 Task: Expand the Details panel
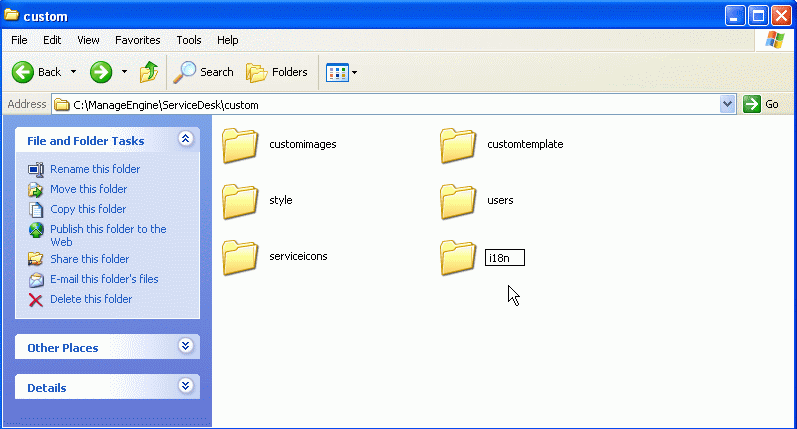pos(185,386)
